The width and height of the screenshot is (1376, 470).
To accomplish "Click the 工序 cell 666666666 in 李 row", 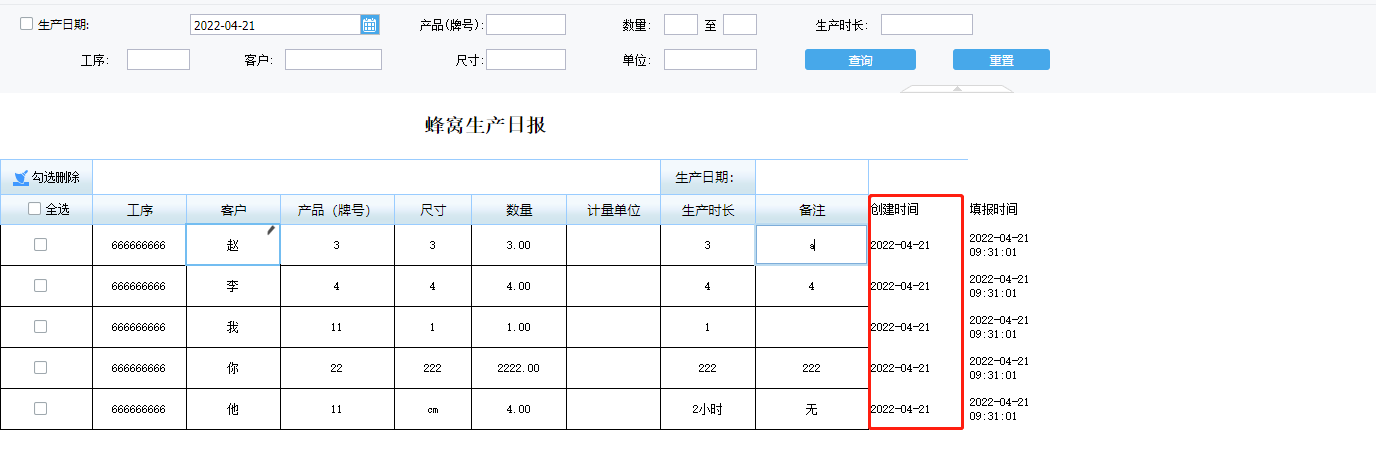I will click(x=139, y=286).
